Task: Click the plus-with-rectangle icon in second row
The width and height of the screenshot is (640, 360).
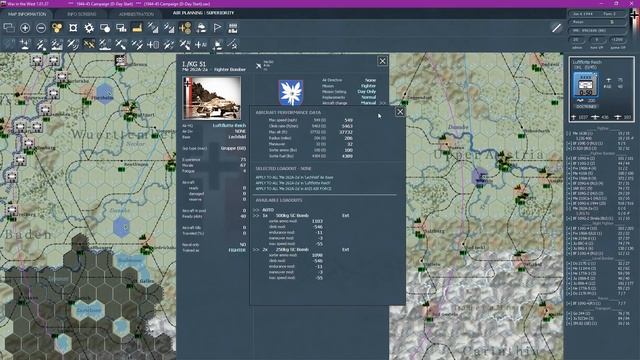Action: [153, 44]
